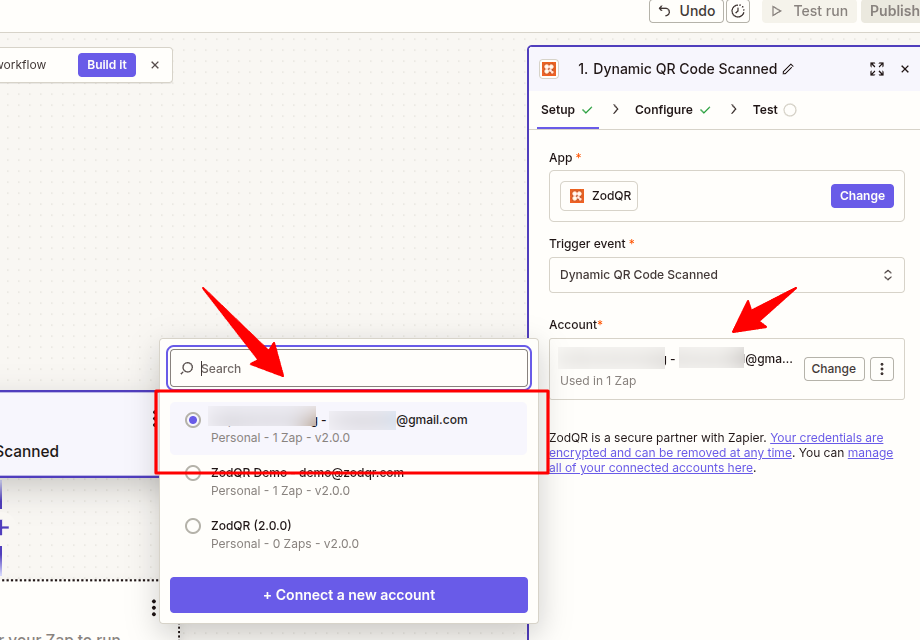Click the chevron between Setup and Configure
The width and height of the screenshot is (920, 640).
(x=615, y=109)
